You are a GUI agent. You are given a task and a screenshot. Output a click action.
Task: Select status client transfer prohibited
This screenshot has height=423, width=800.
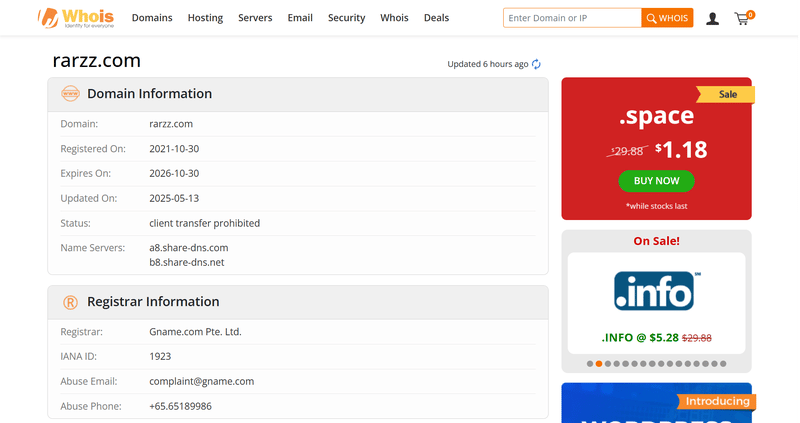tap(205, 223)
